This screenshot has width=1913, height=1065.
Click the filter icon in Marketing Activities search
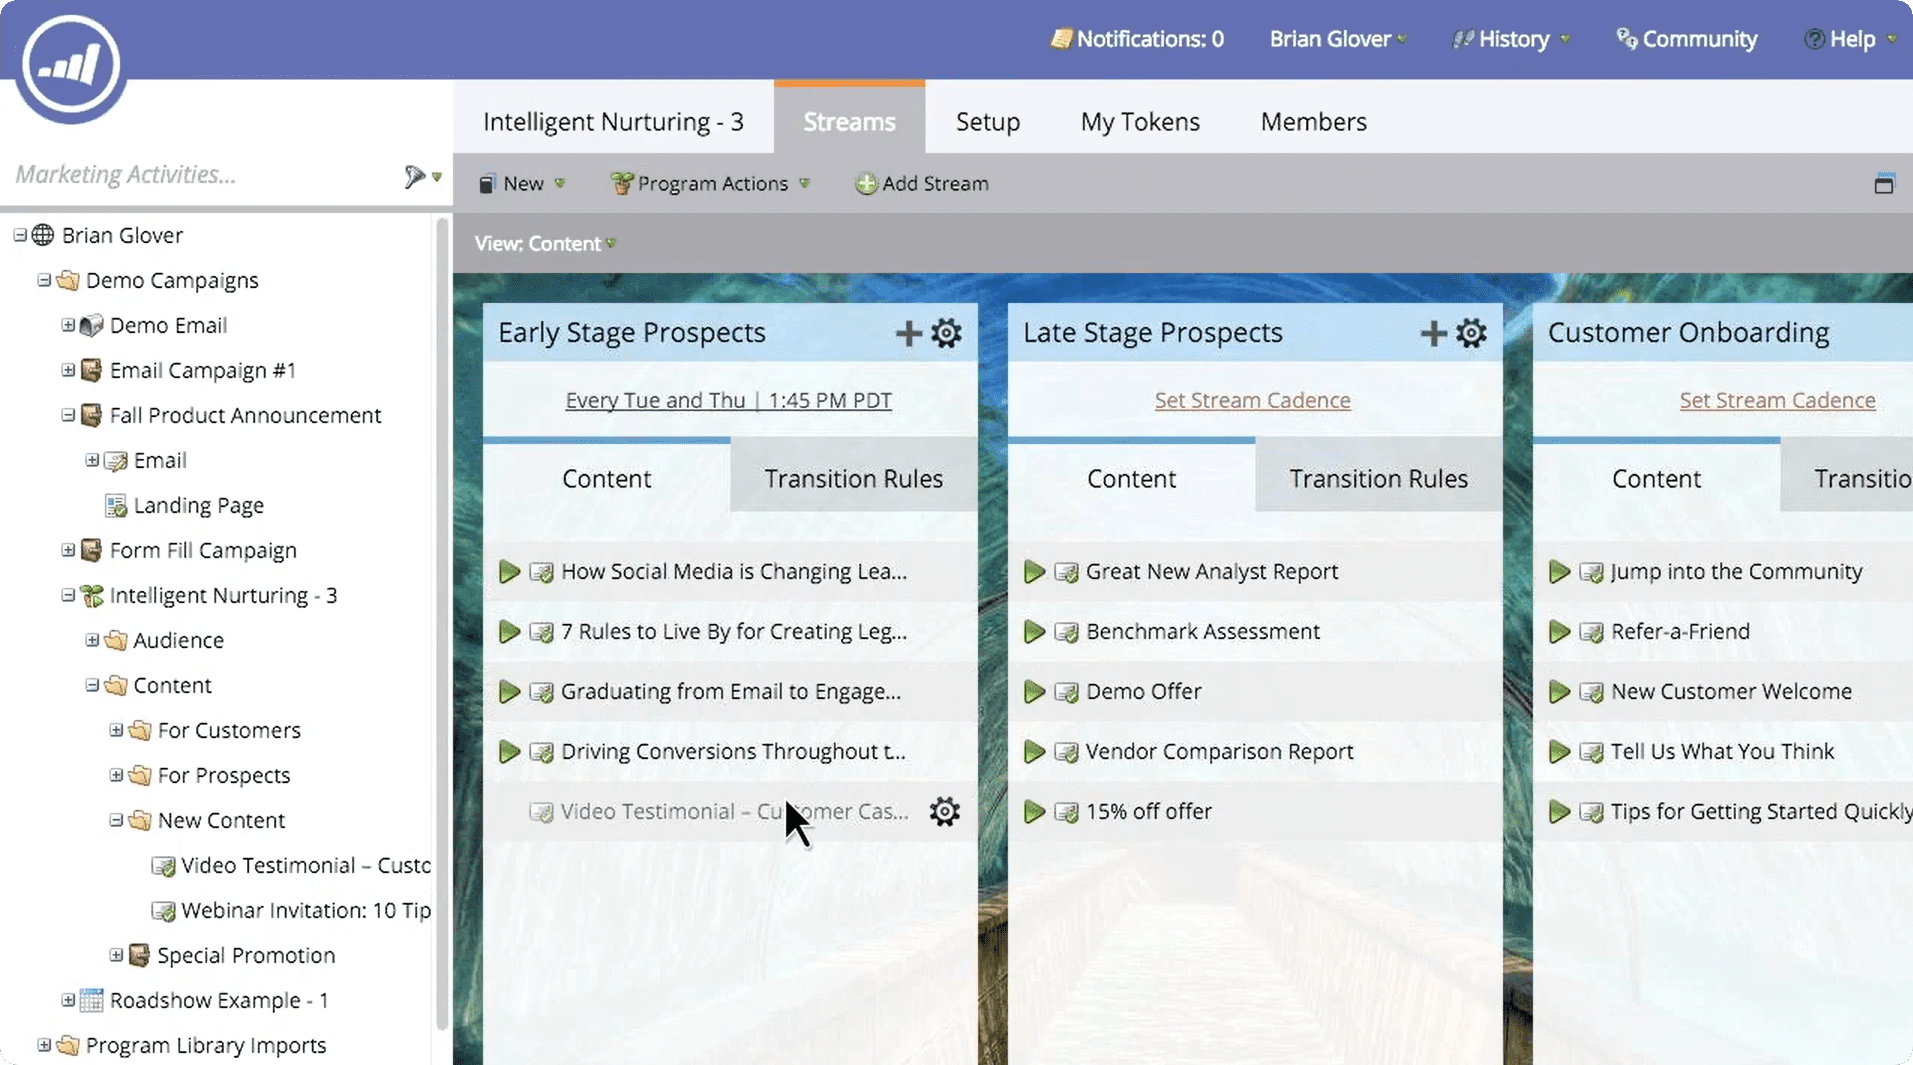414,177
